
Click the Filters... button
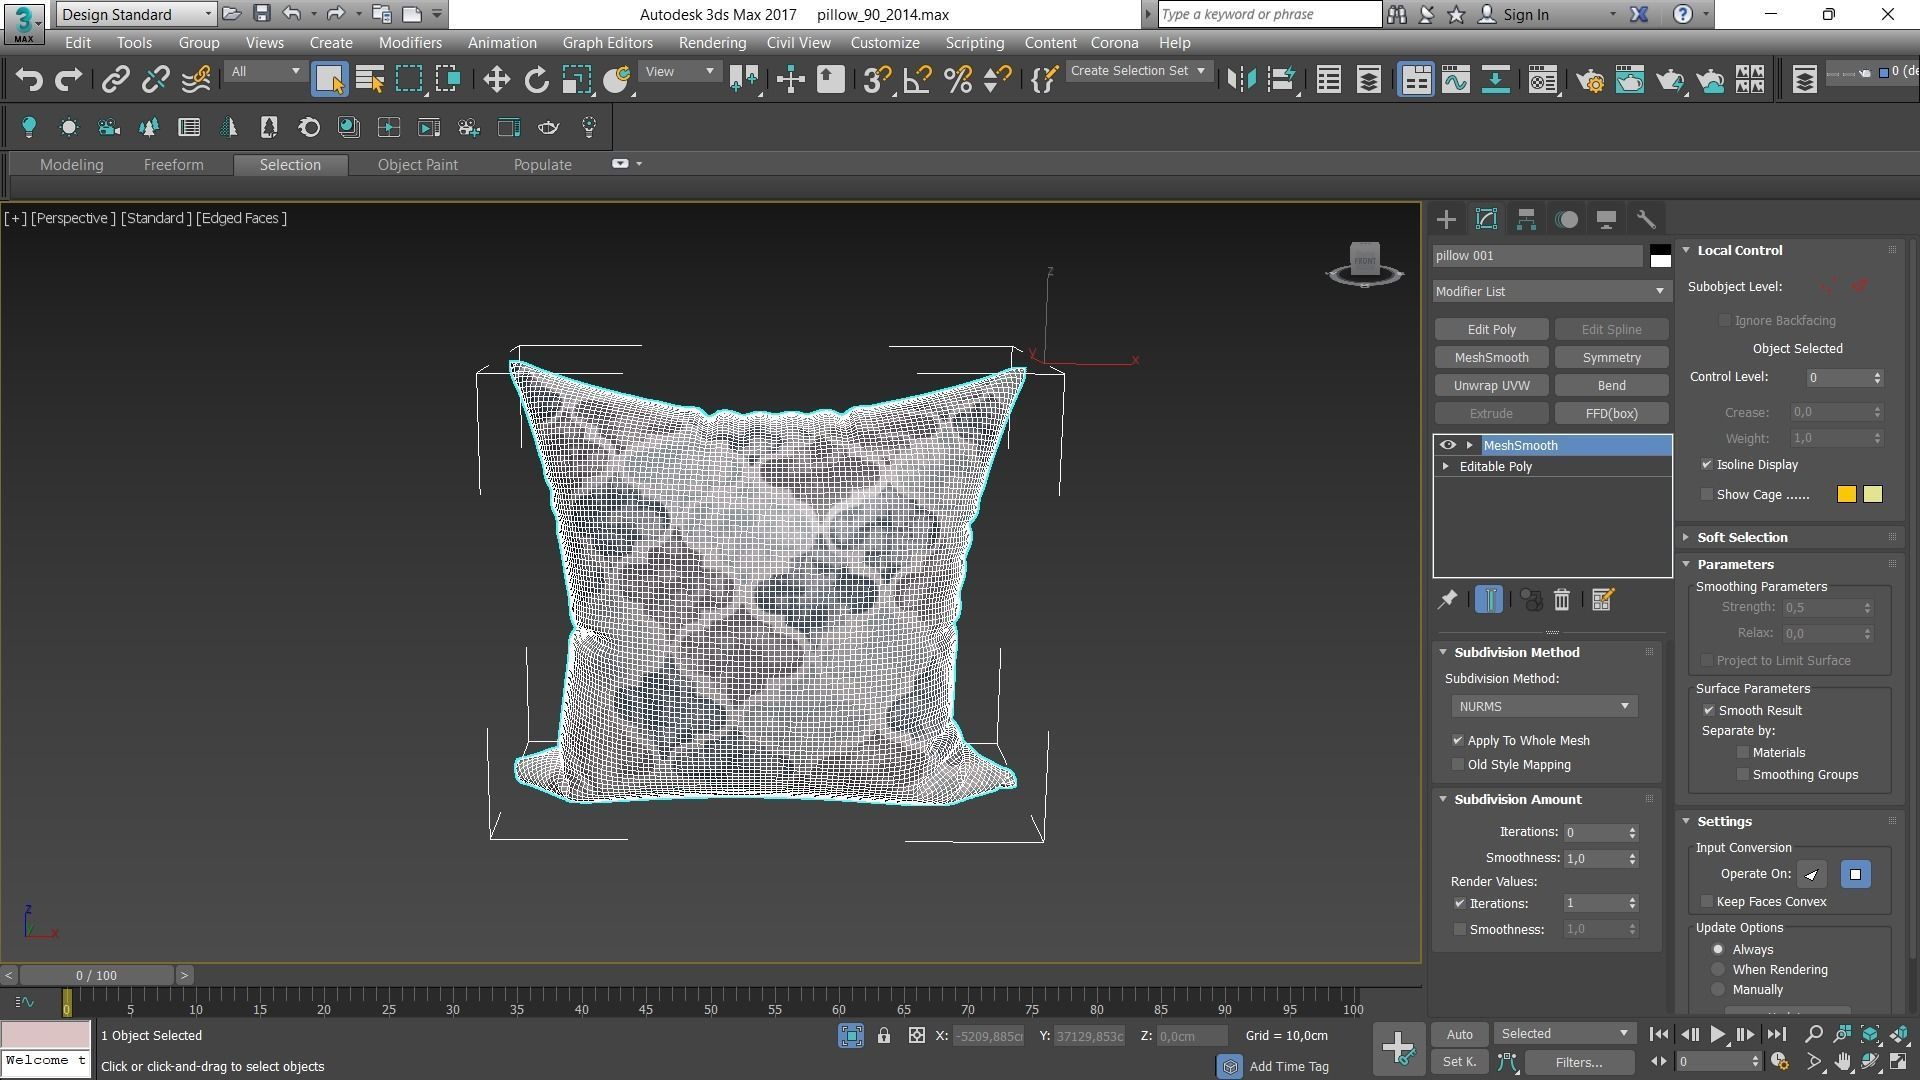(1578, 1063)
